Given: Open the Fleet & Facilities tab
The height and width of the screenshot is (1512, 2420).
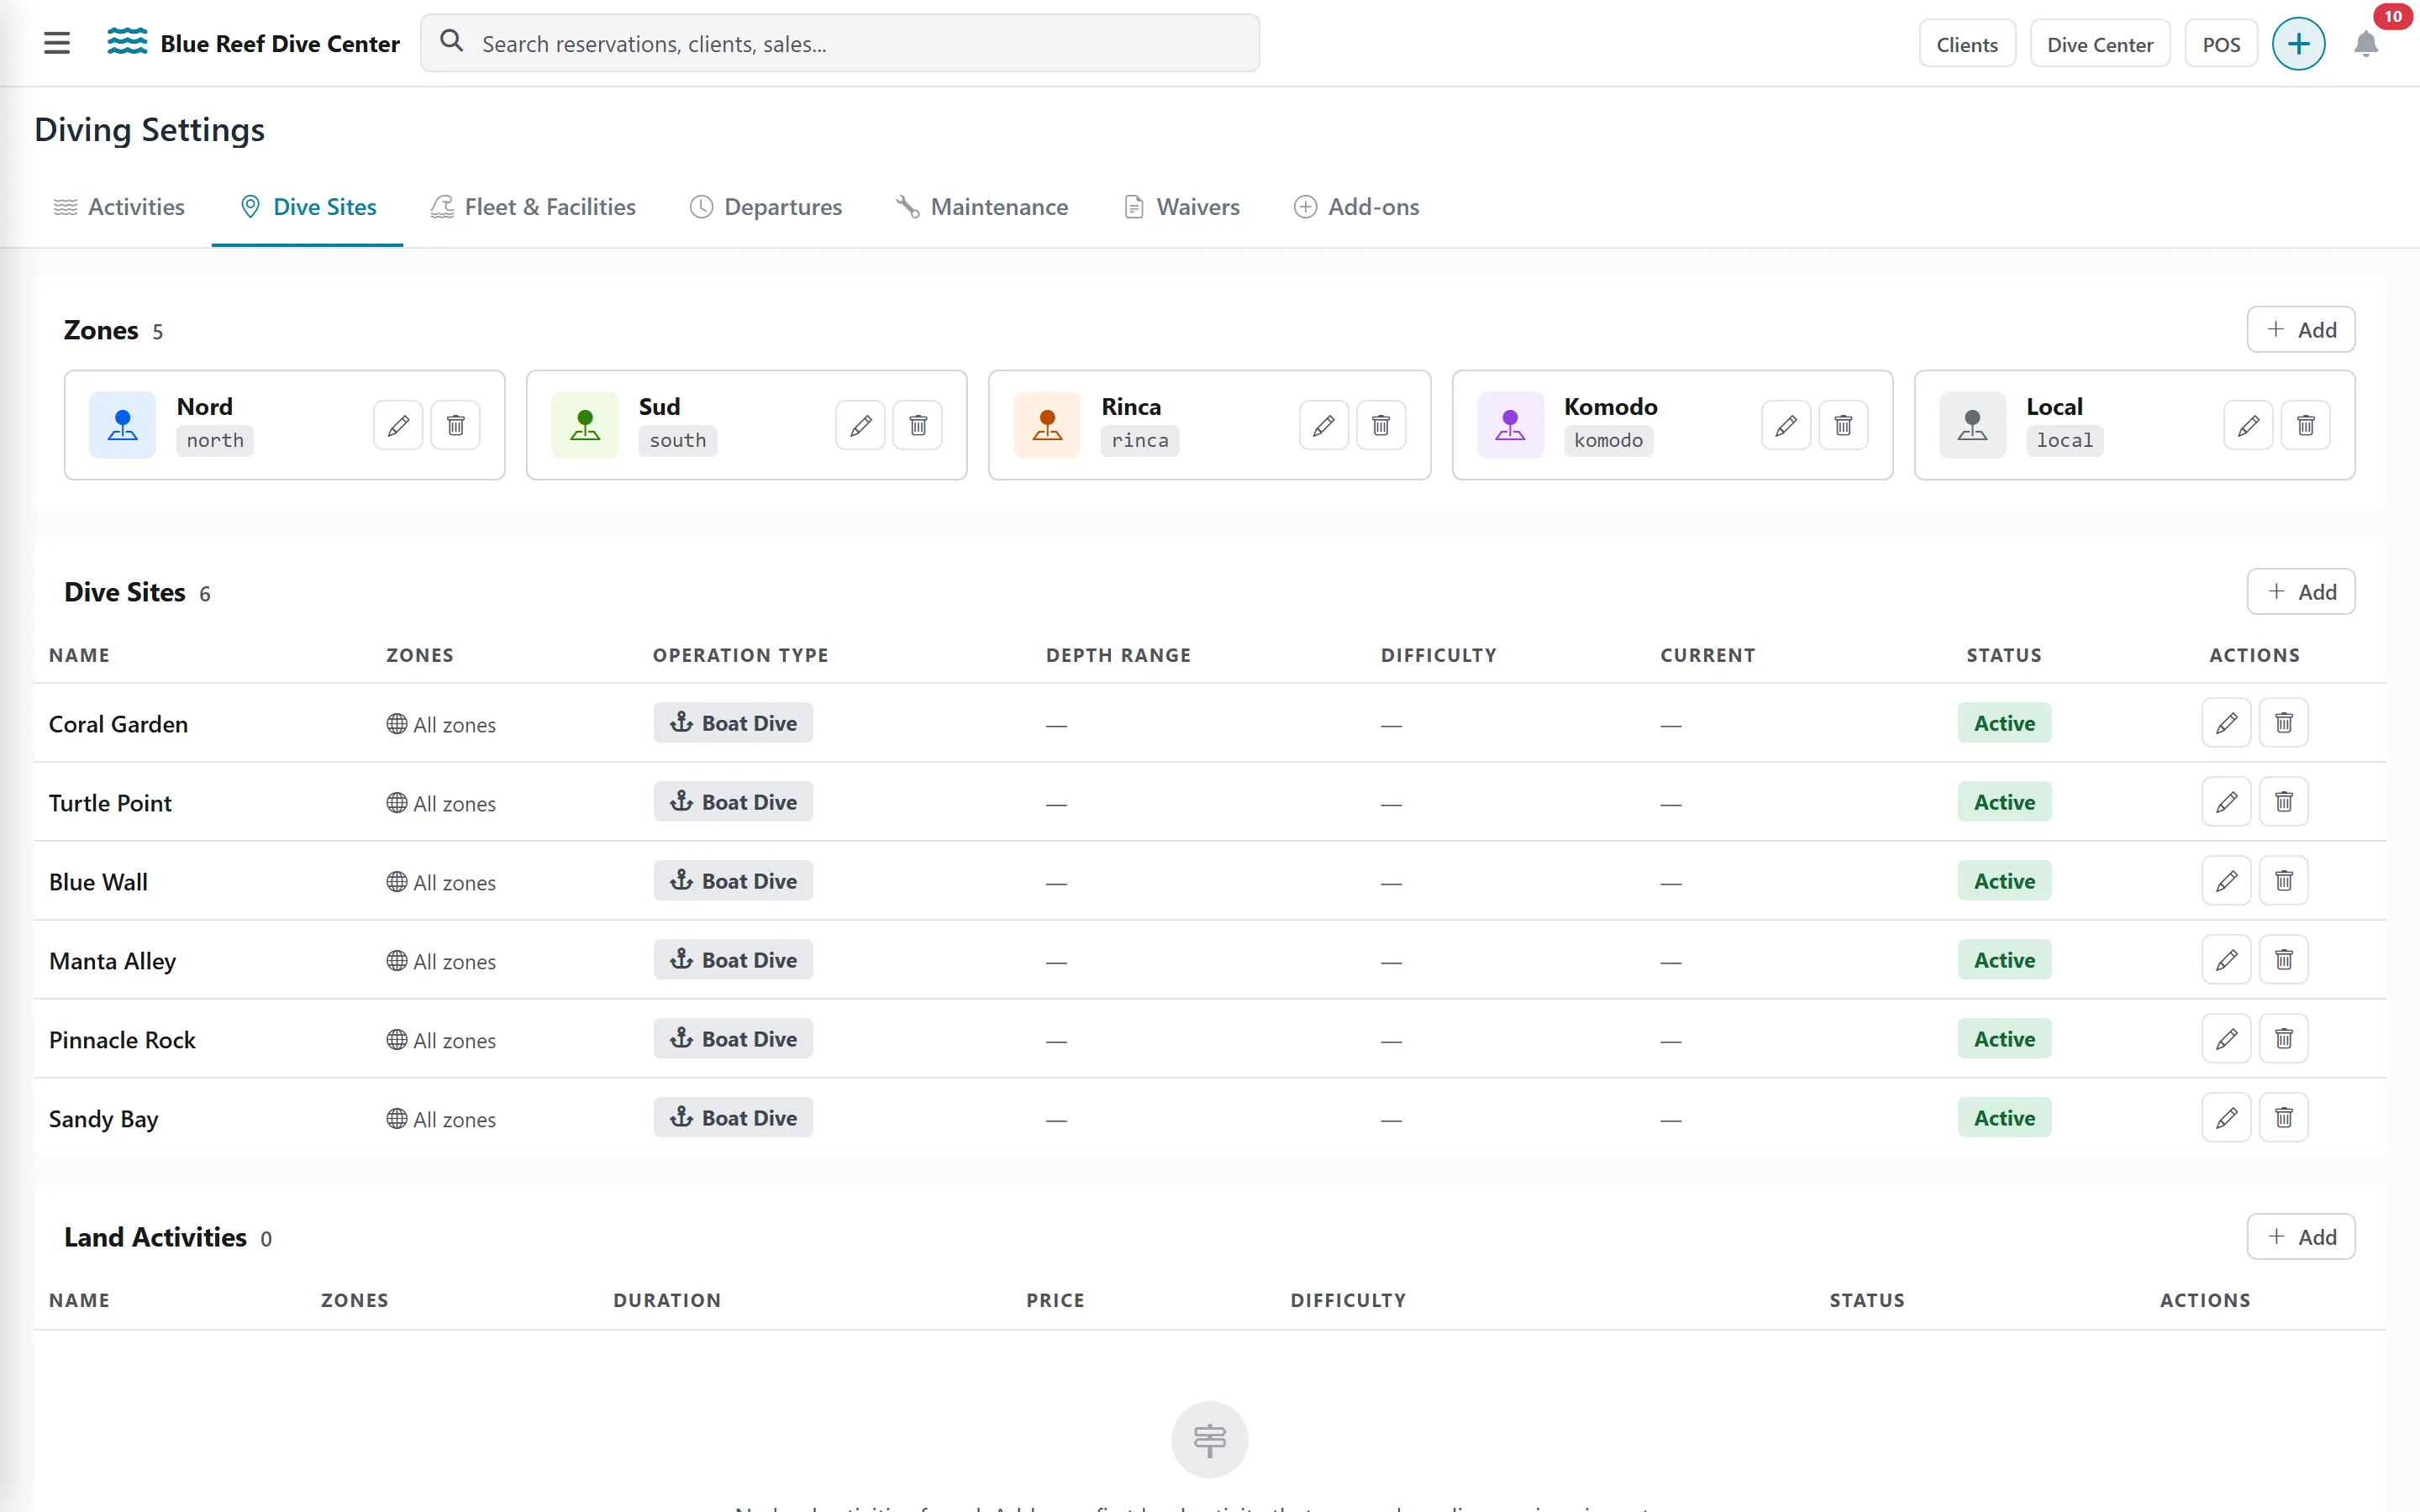Looking at the screenshot, I should (533, 207).
